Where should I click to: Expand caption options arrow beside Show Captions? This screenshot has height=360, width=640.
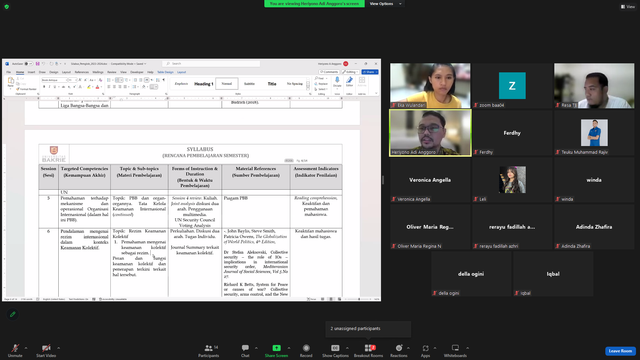(347, 348)
